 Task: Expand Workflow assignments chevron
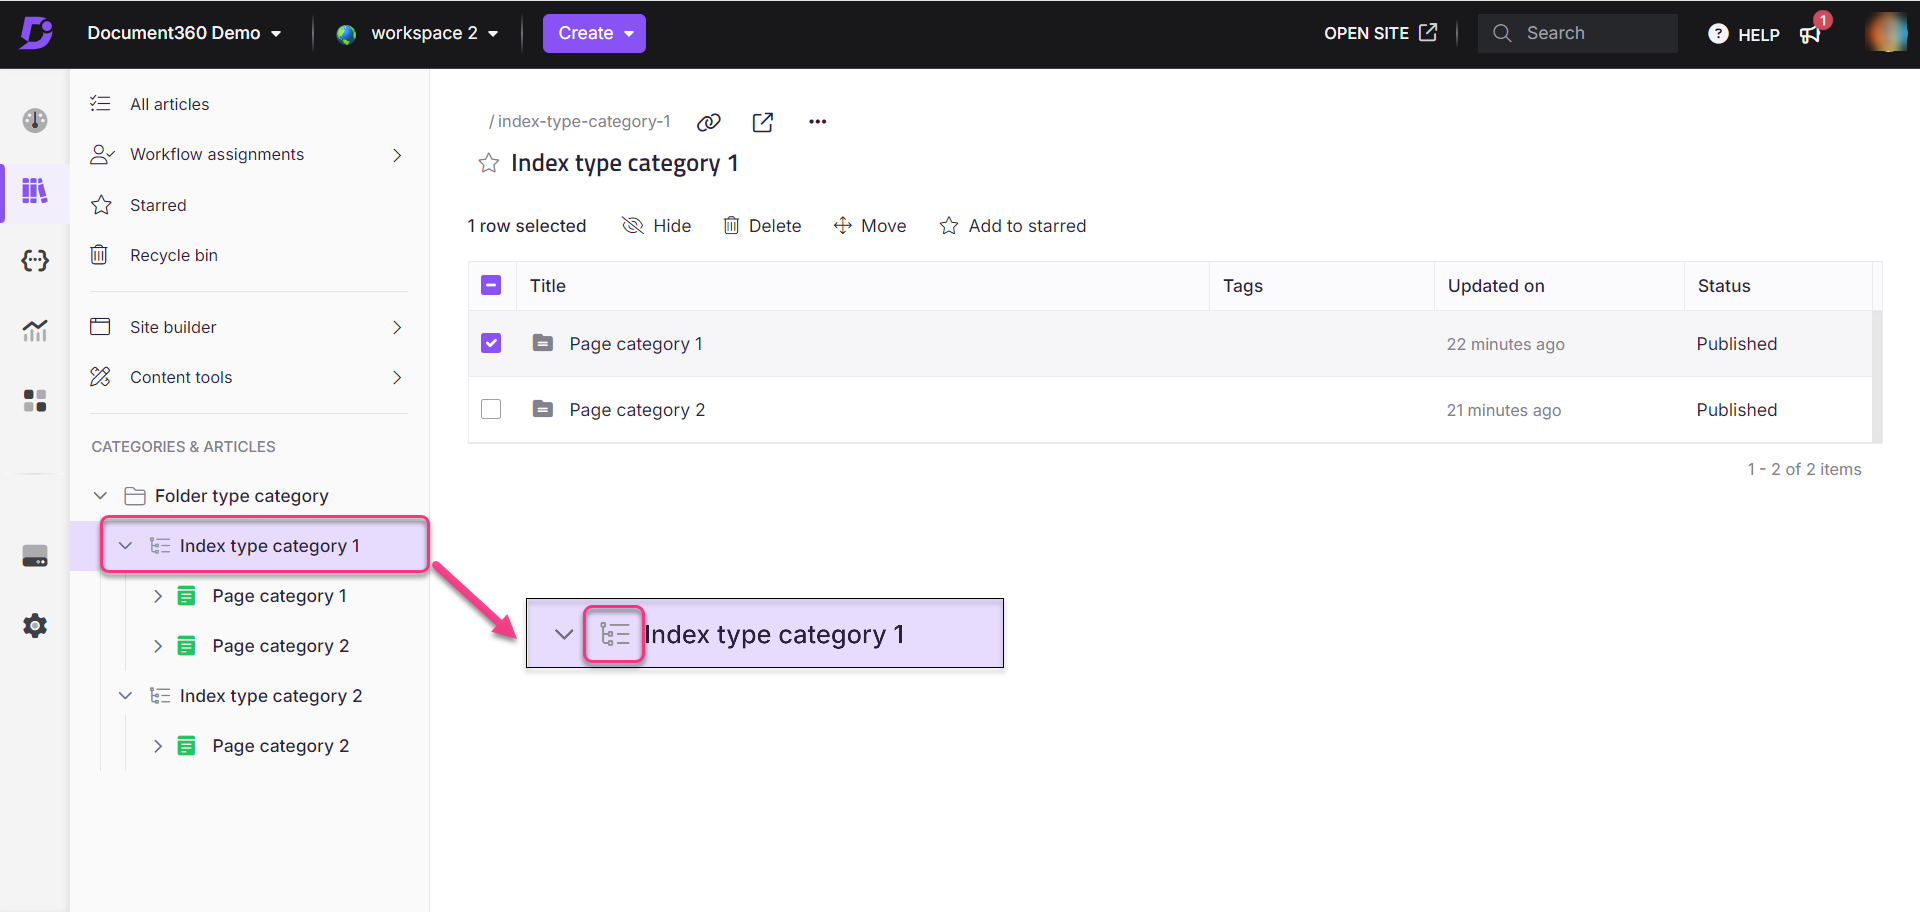pyautogui.click(x=397, y=155)
